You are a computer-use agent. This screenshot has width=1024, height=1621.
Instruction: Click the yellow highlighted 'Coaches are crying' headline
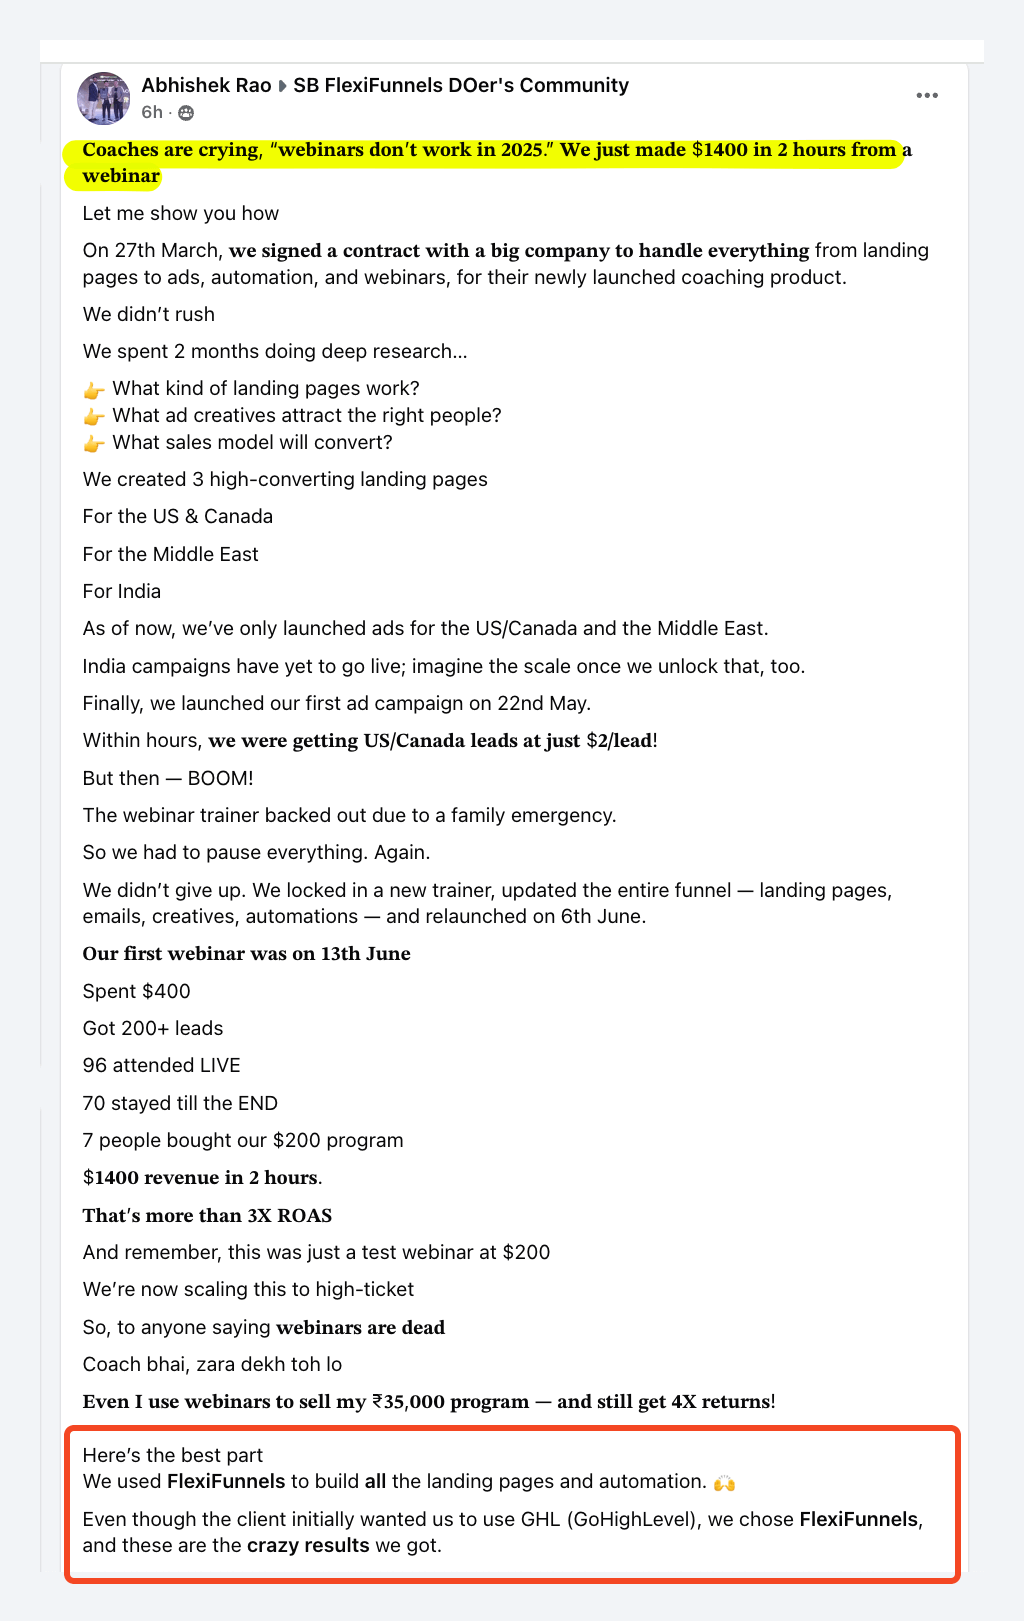[x=489, y=150]
